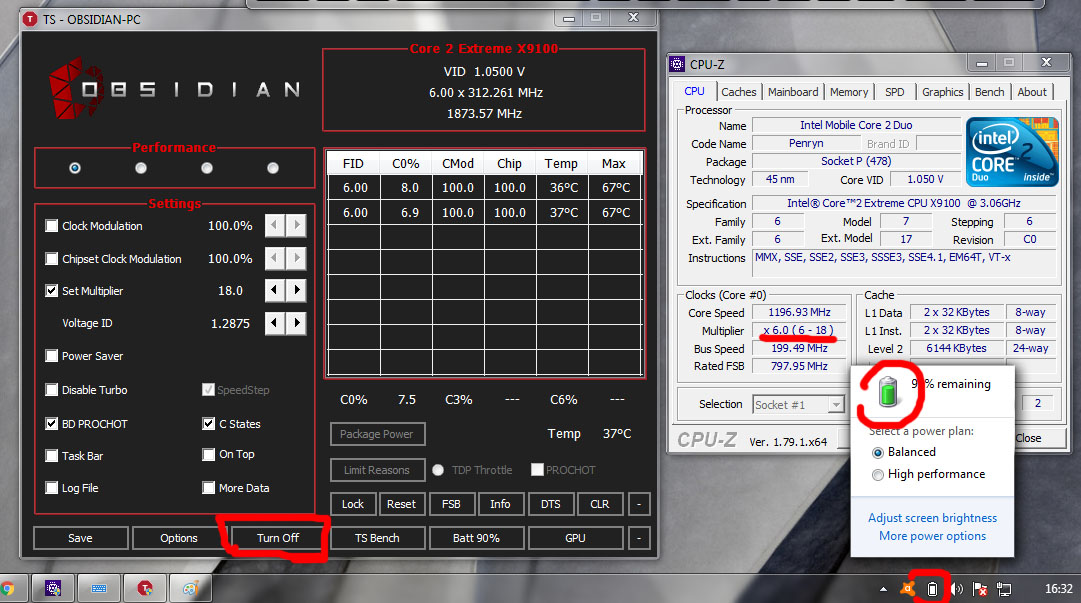1081x603 pixels.
Task: Uncheck the Set Multiplier checkbox
Action: (52, 290)
